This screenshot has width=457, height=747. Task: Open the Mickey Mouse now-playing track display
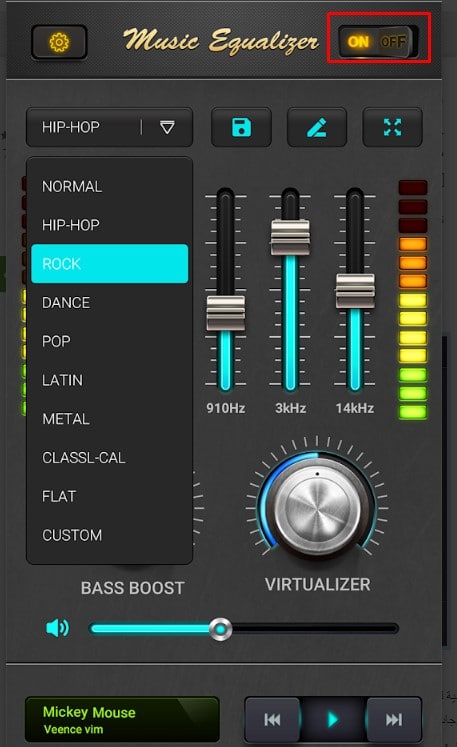(x=122, y=719)
